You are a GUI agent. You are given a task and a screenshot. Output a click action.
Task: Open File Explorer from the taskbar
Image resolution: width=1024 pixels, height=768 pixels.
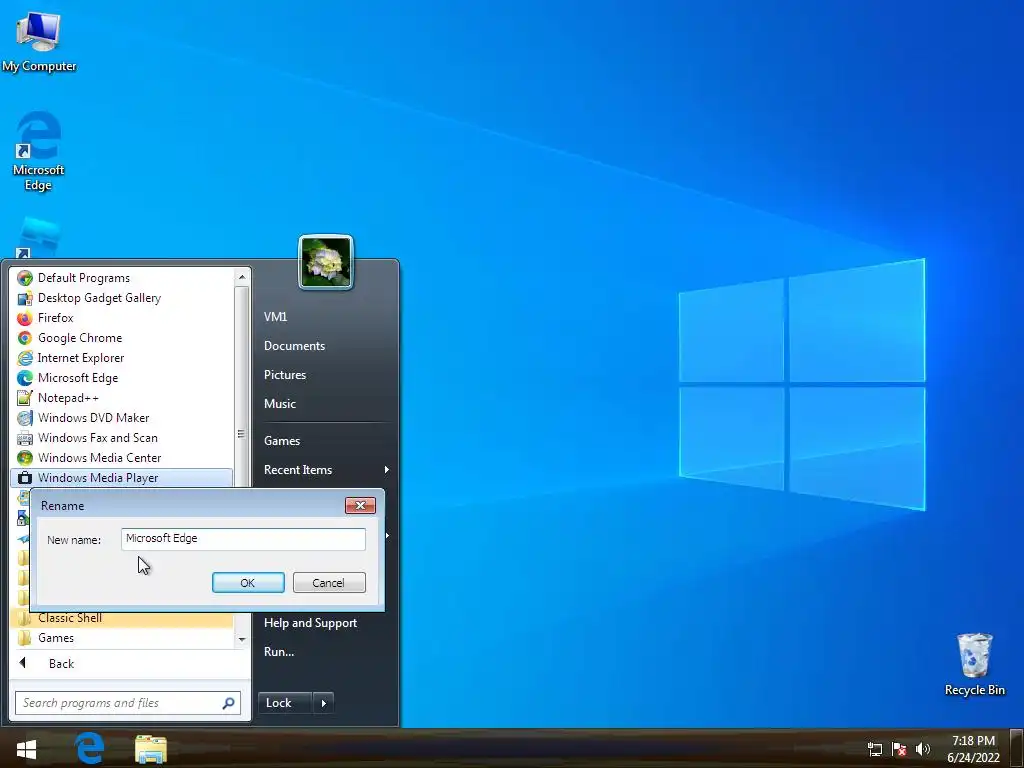(151, 749)
